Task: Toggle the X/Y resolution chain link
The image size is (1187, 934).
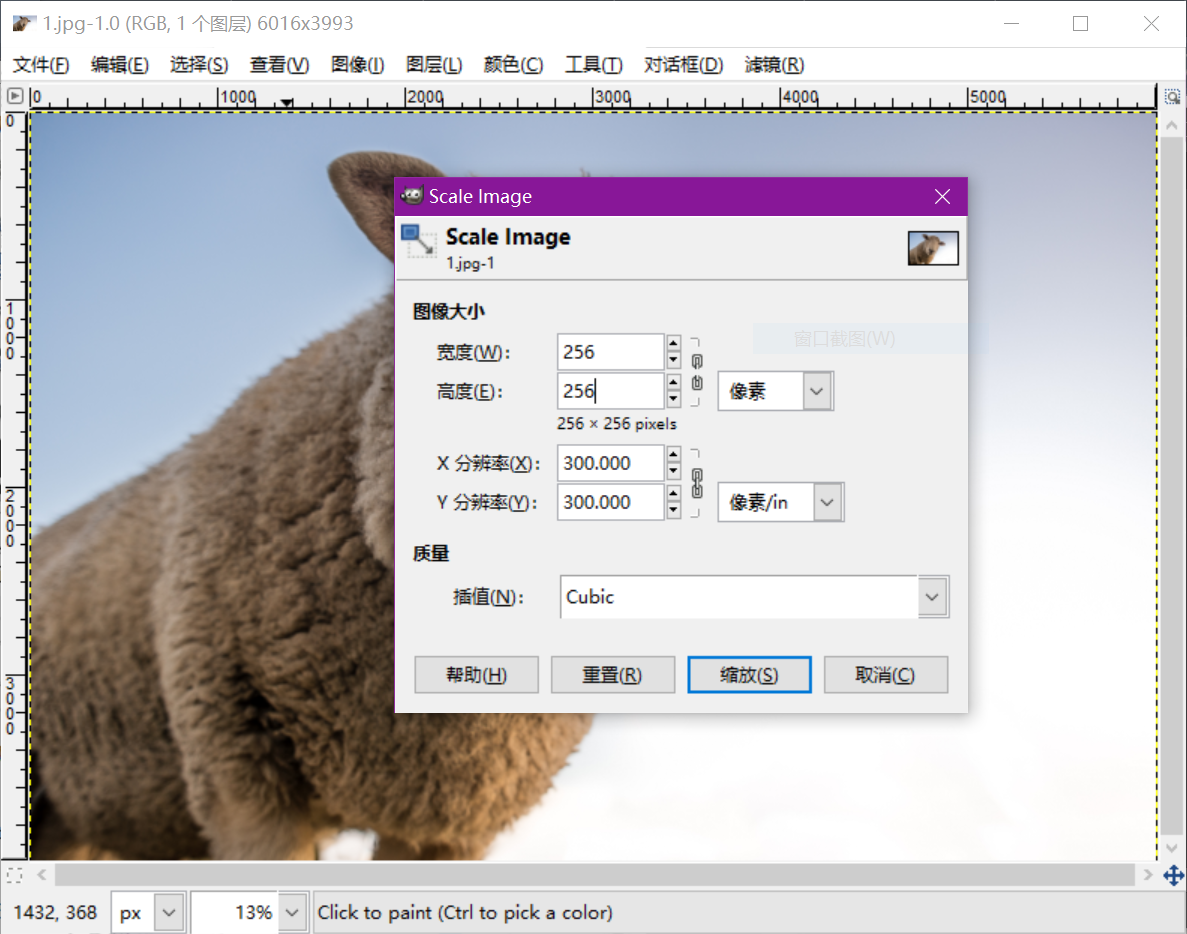Action: tap(697, 483)
